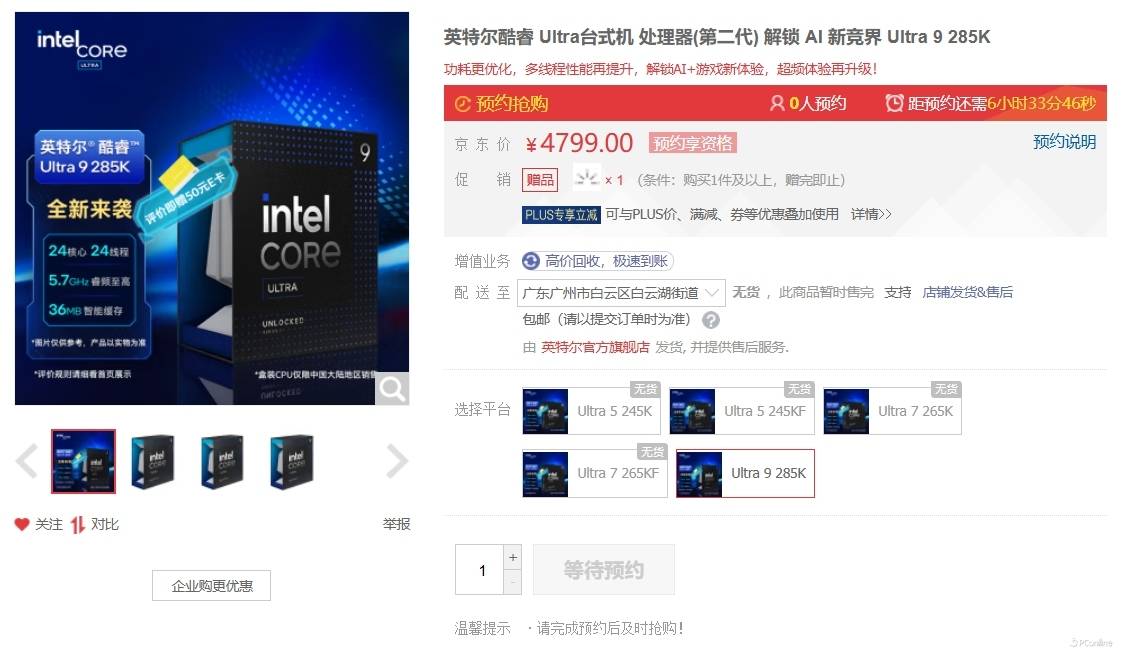Click the 对比 compare arrows icon
This screenshot has width=1126, height=660.
coord(78,525)
